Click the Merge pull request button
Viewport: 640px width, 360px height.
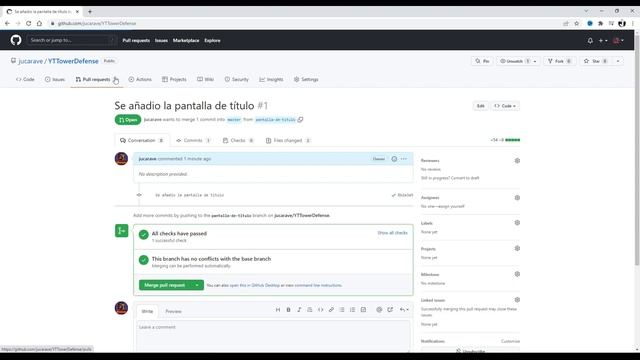point(164,285)
